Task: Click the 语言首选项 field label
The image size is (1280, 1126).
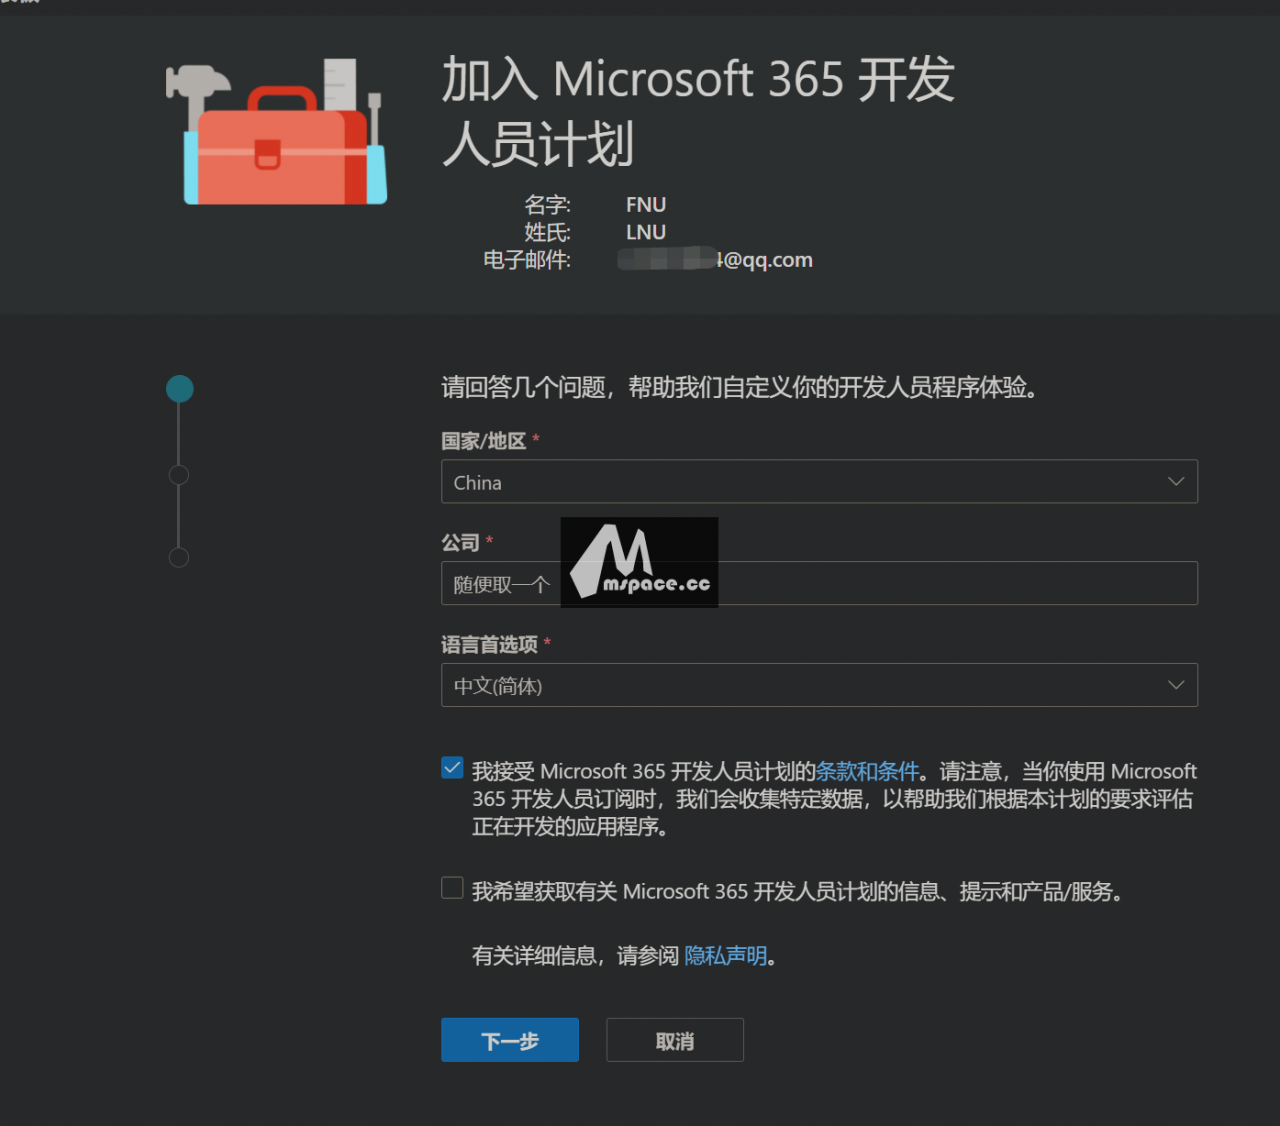Action: pos(490,645)
